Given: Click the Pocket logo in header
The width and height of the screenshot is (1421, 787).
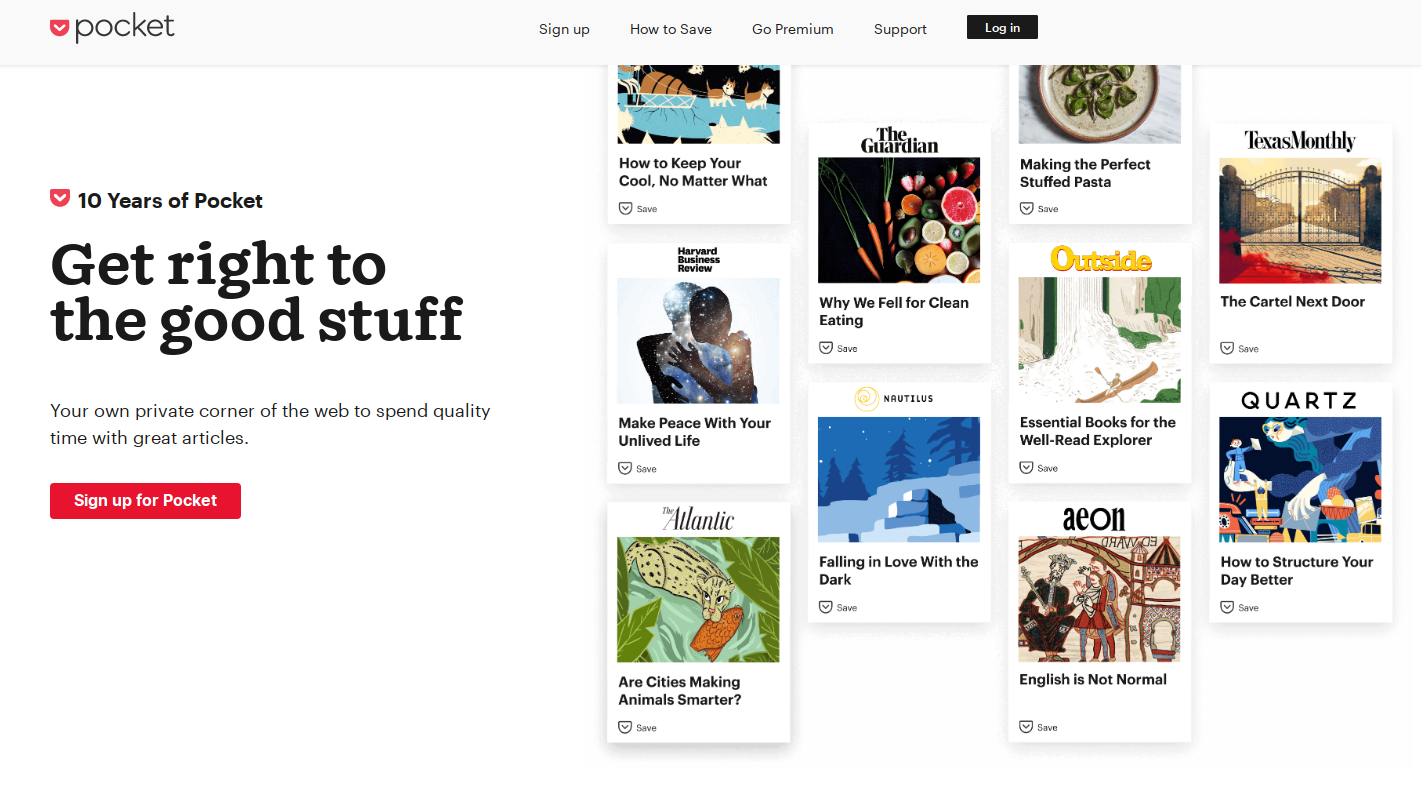Looking at the screenshot, I should pos(112,28).
